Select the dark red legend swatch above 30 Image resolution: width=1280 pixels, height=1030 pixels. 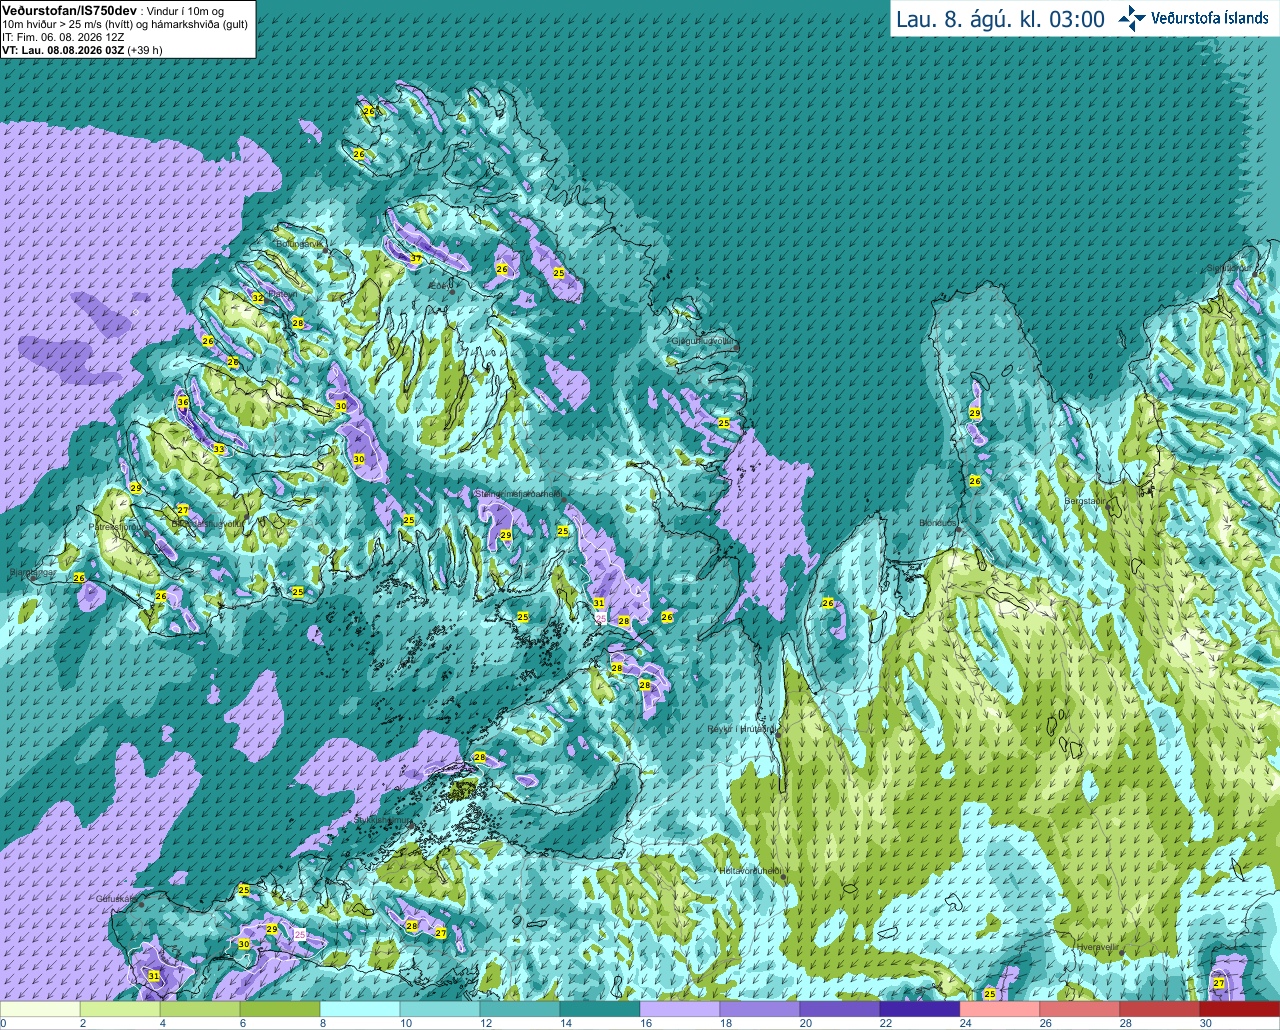click(x=1240, y=1010)
